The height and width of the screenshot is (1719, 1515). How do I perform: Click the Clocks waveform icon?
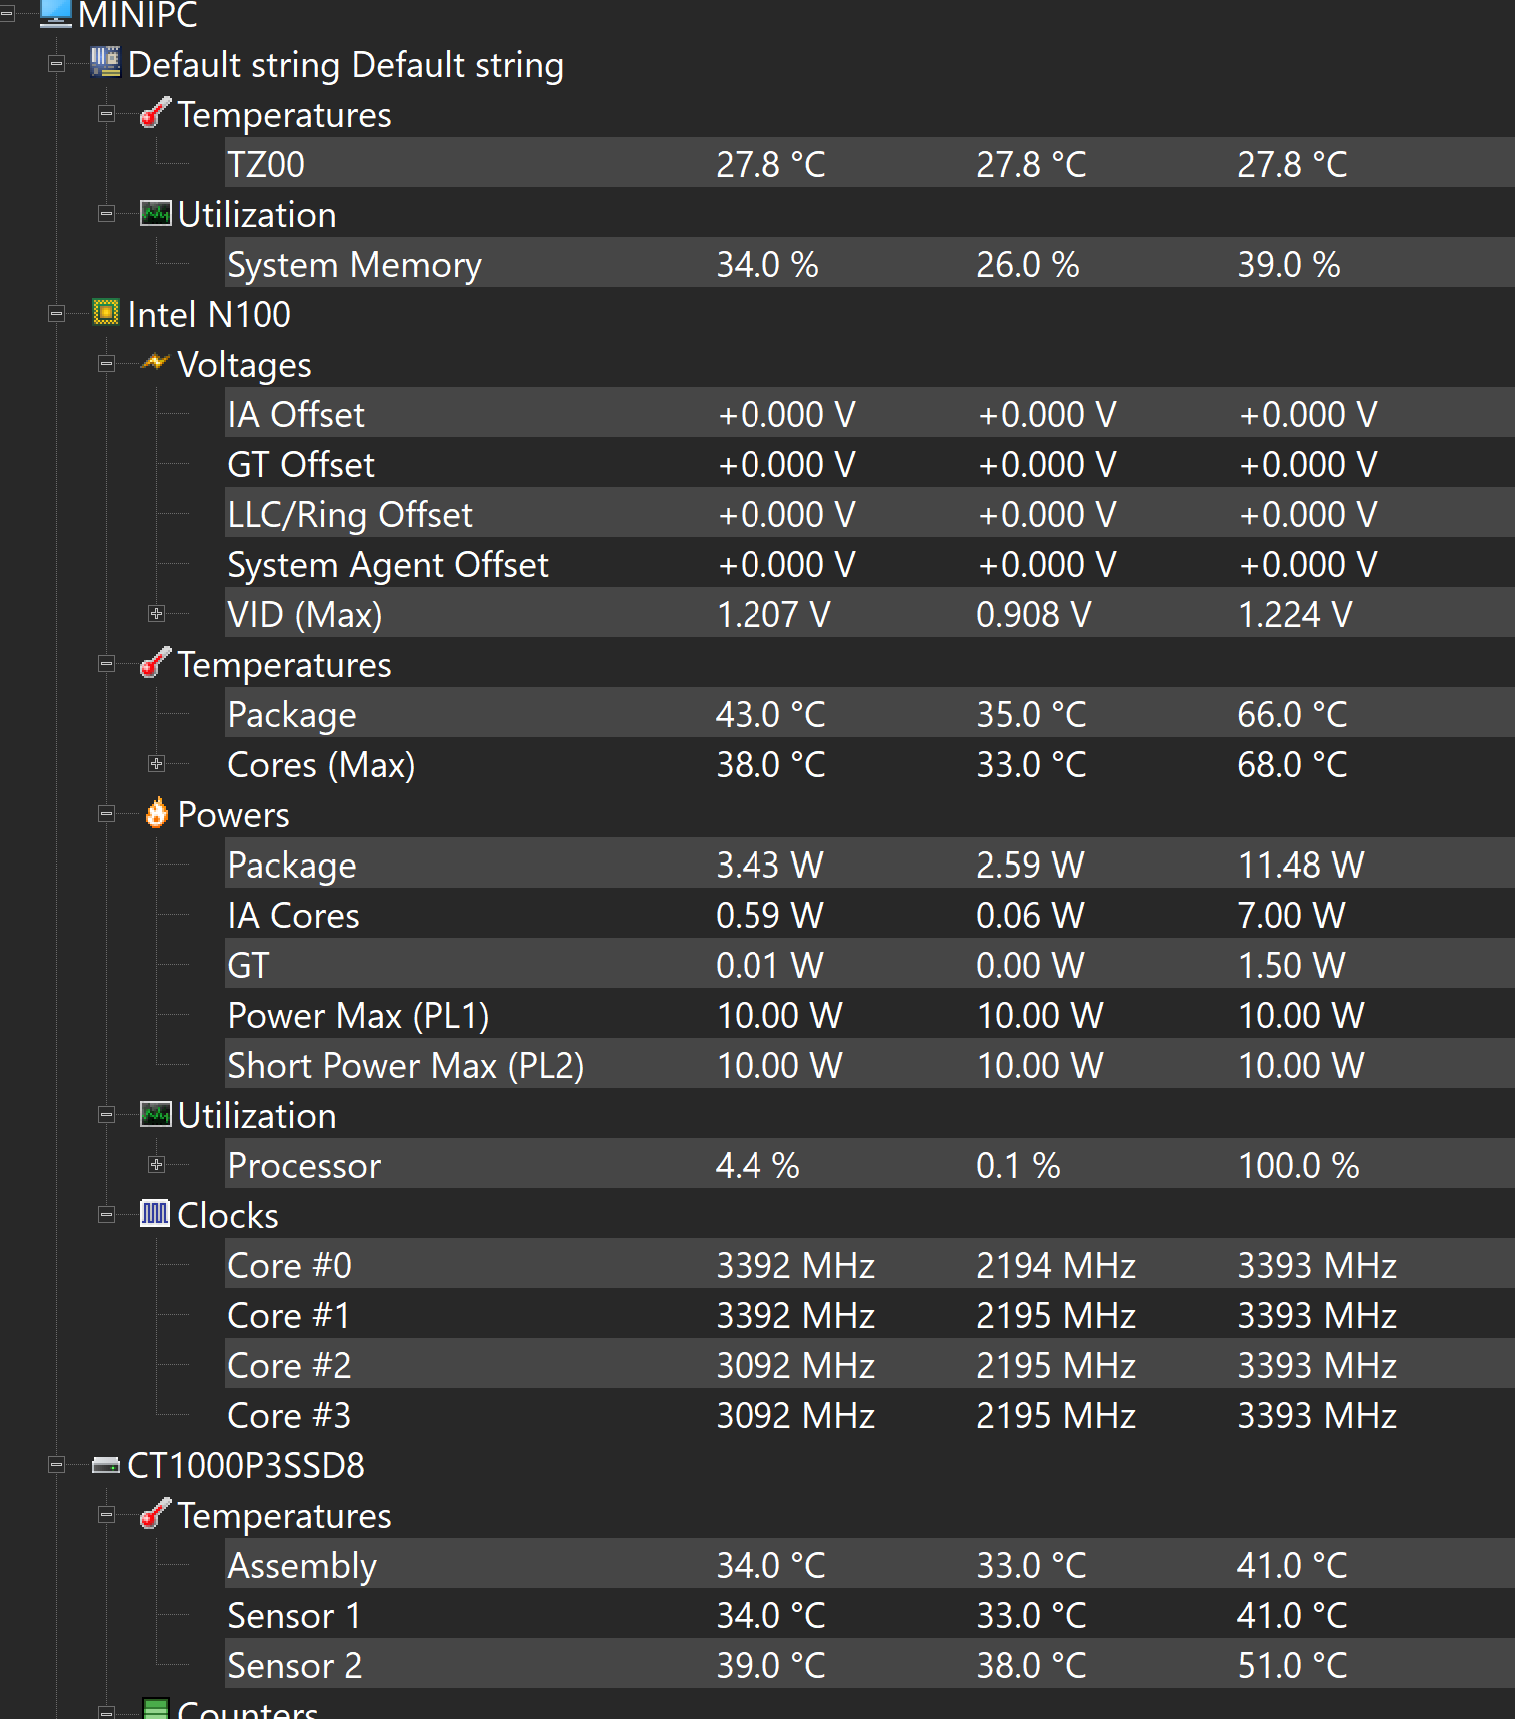155,1214
